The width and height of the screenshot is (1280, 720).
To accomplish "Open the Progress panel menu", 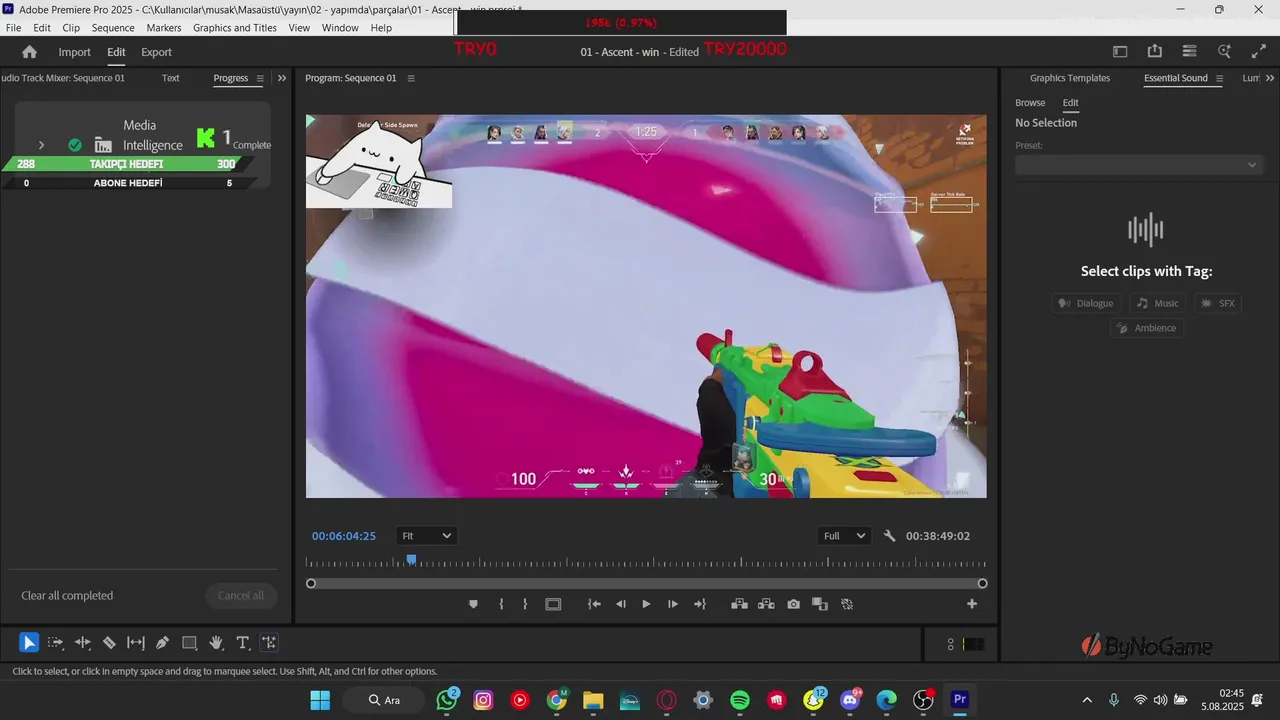I will pos(261,78).
